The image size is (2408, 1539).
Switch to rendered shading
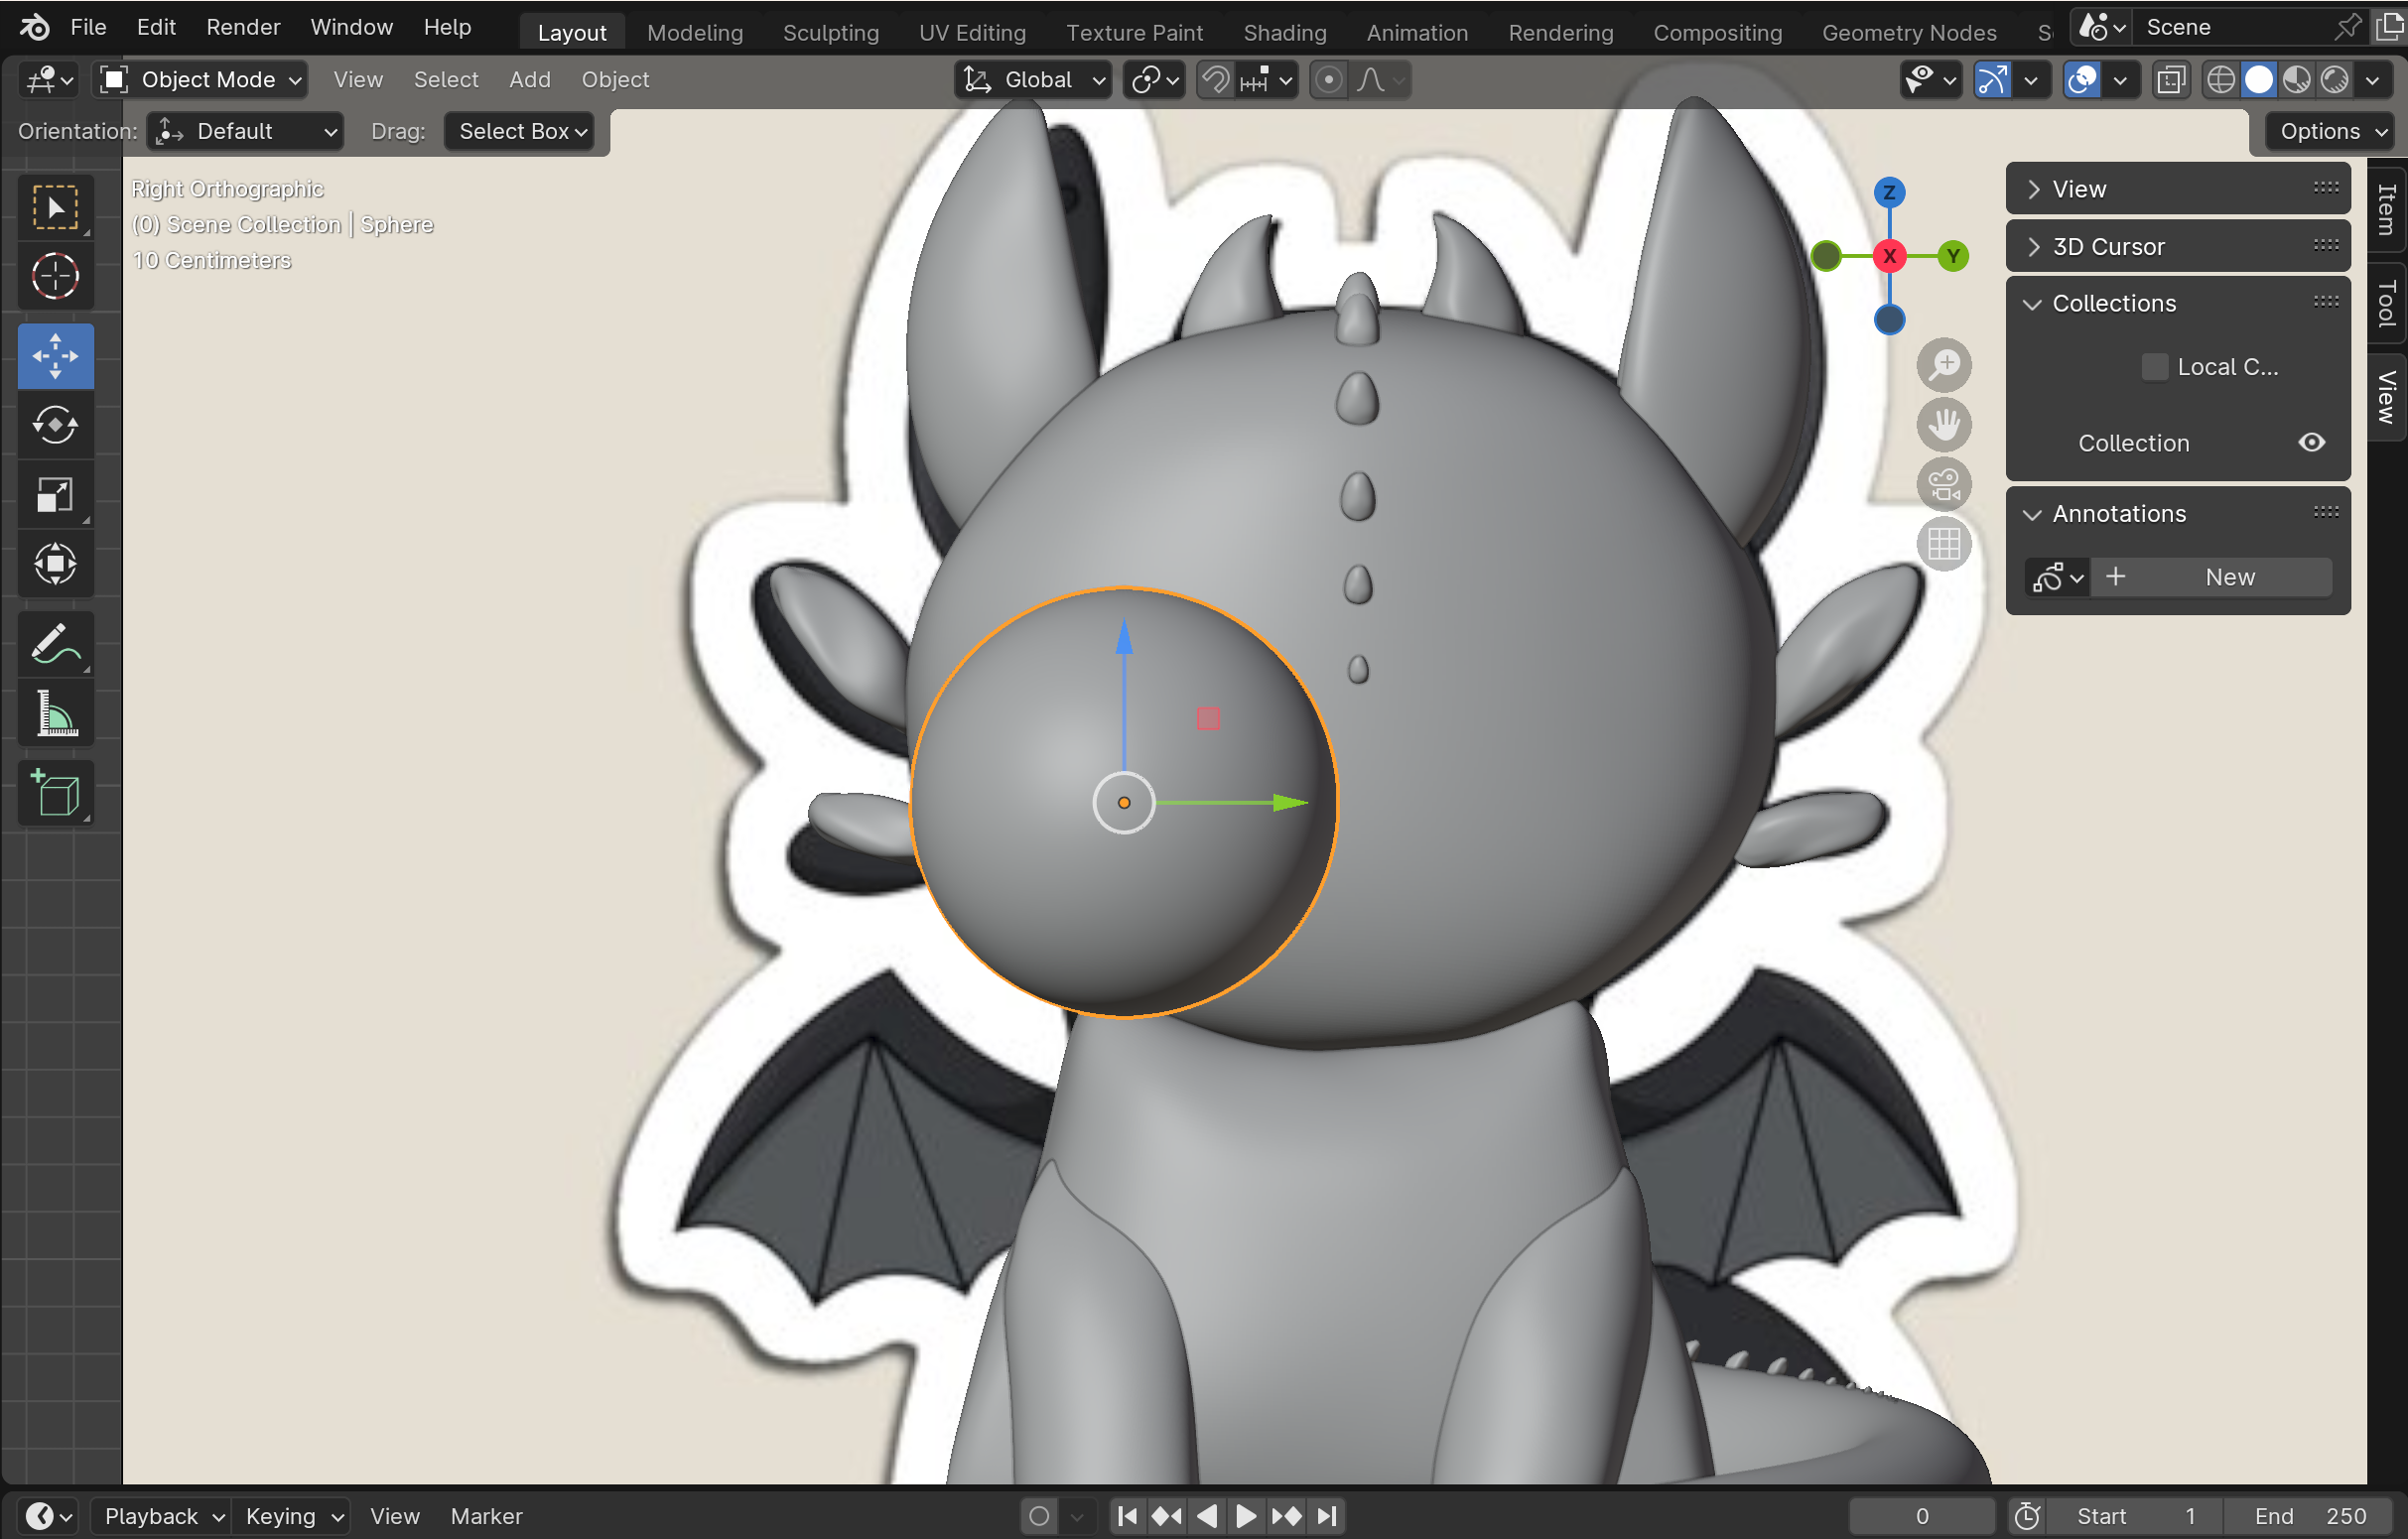coord(2334,79)
